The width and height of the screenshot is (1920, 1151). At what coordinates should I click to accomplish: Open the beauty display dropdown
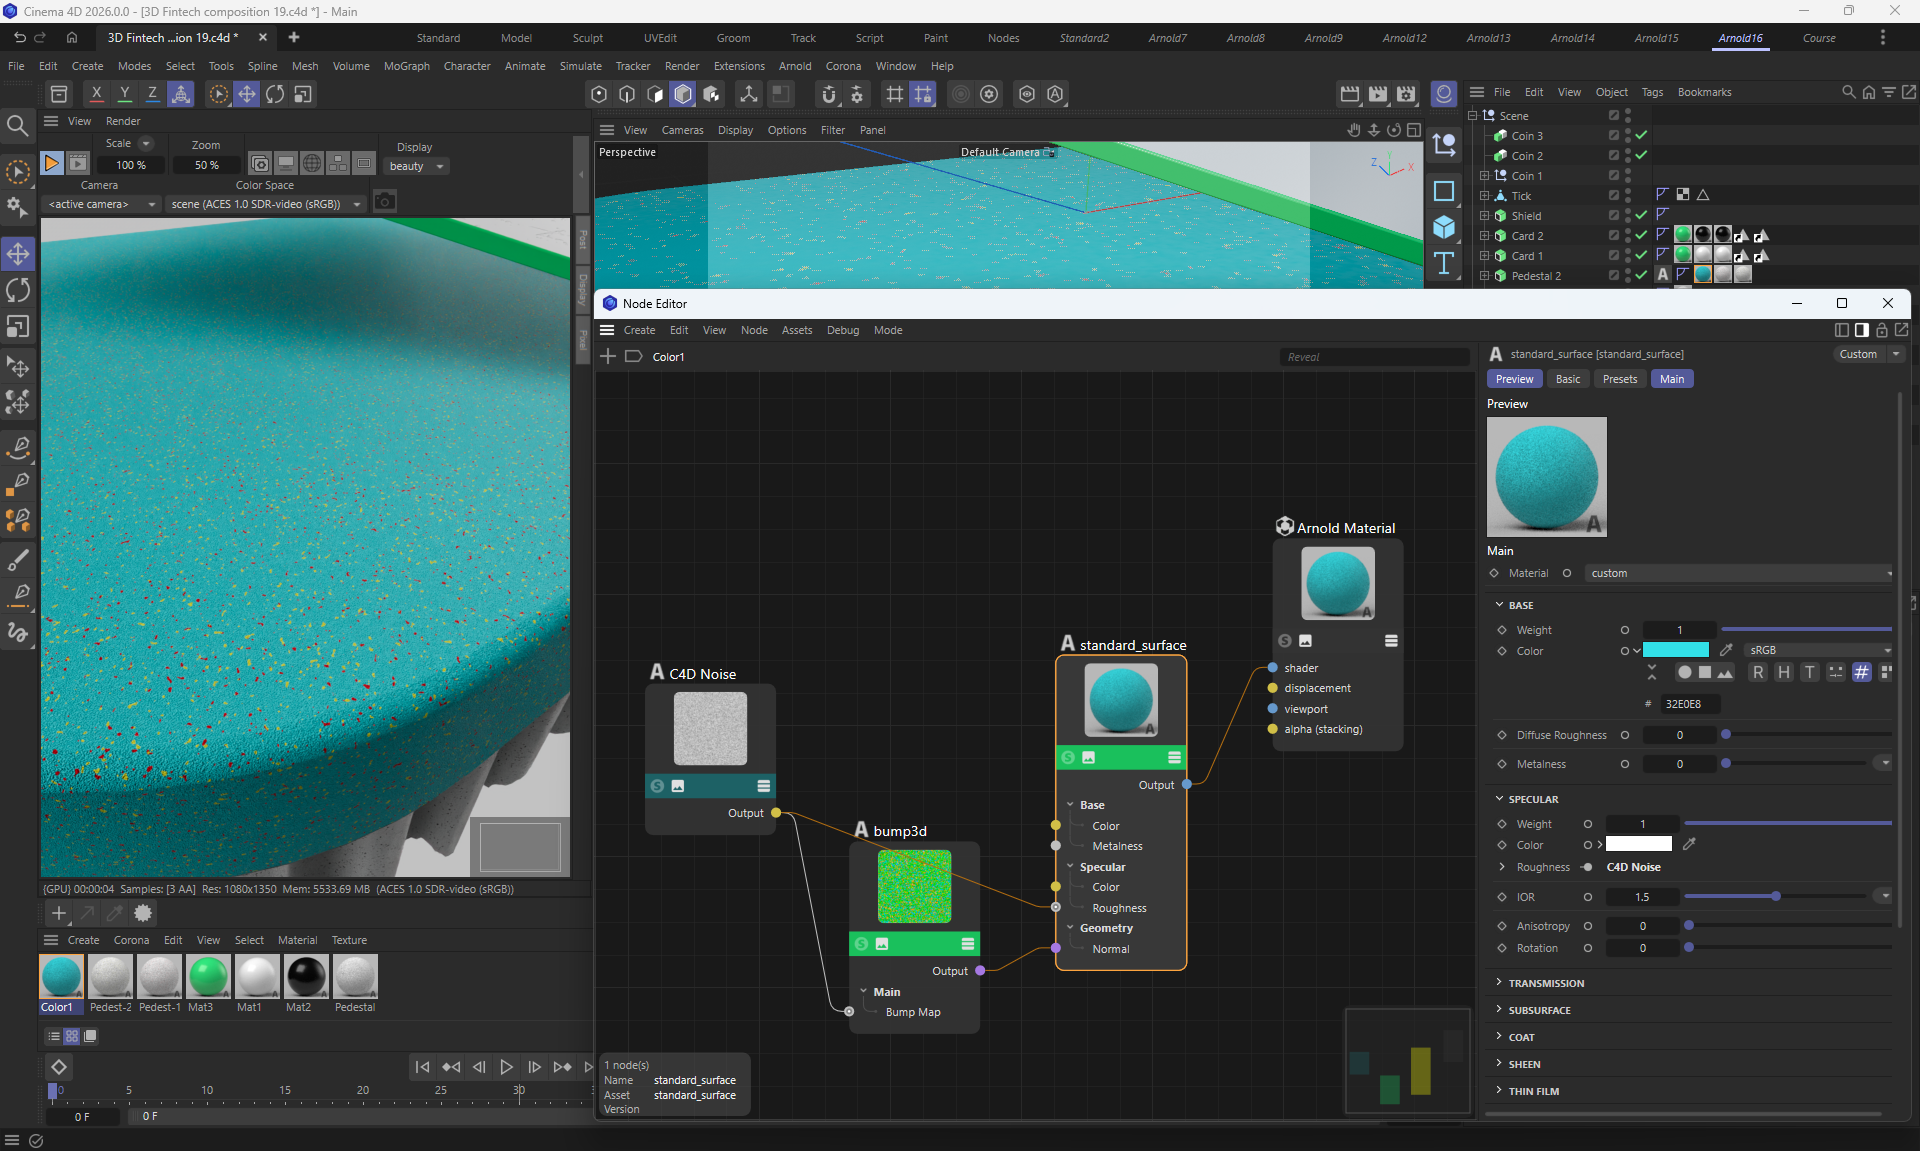417,166
